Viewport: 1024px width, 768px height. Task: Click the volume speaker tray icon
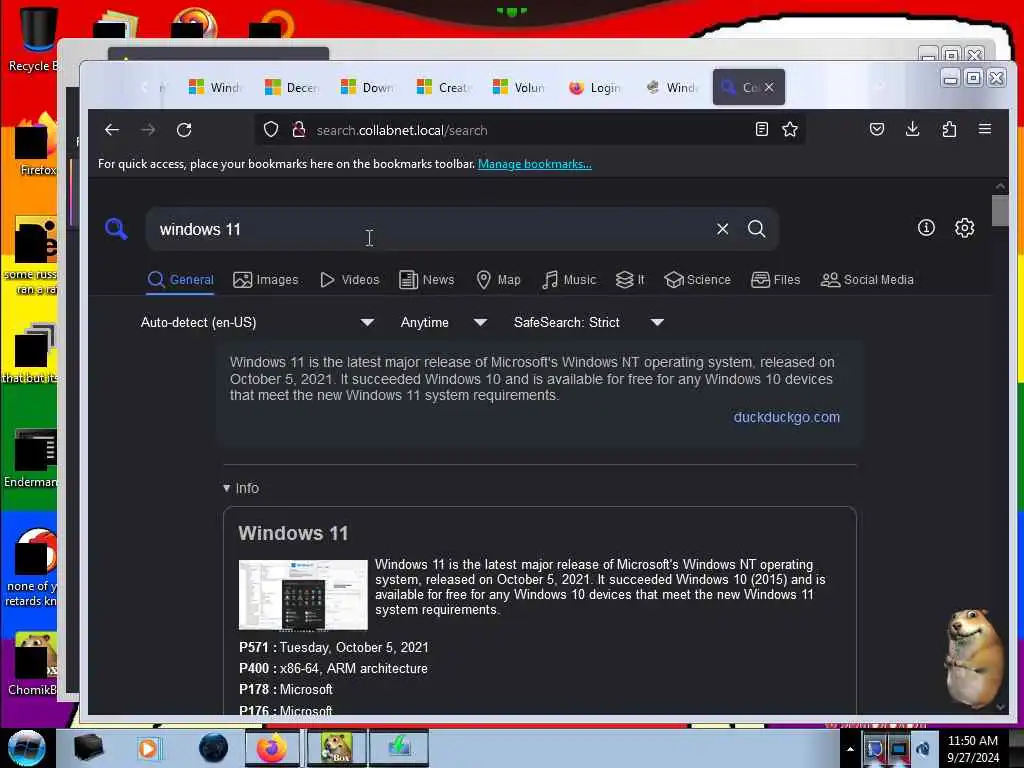(x=923, y=749)
